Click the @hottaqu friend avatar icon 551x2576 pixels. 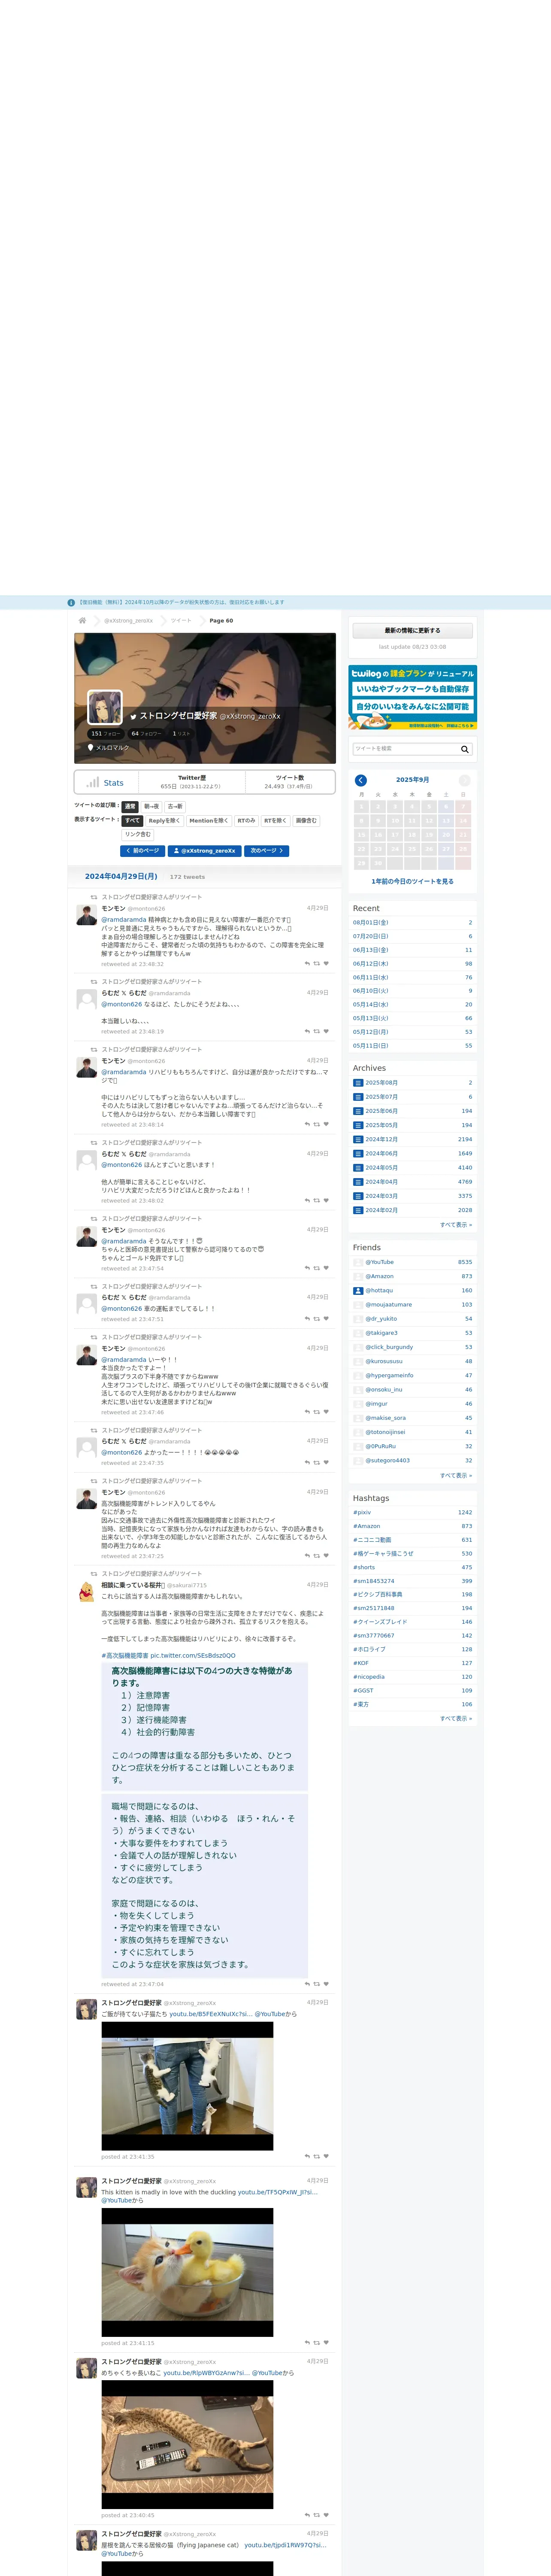[358, 1290]
